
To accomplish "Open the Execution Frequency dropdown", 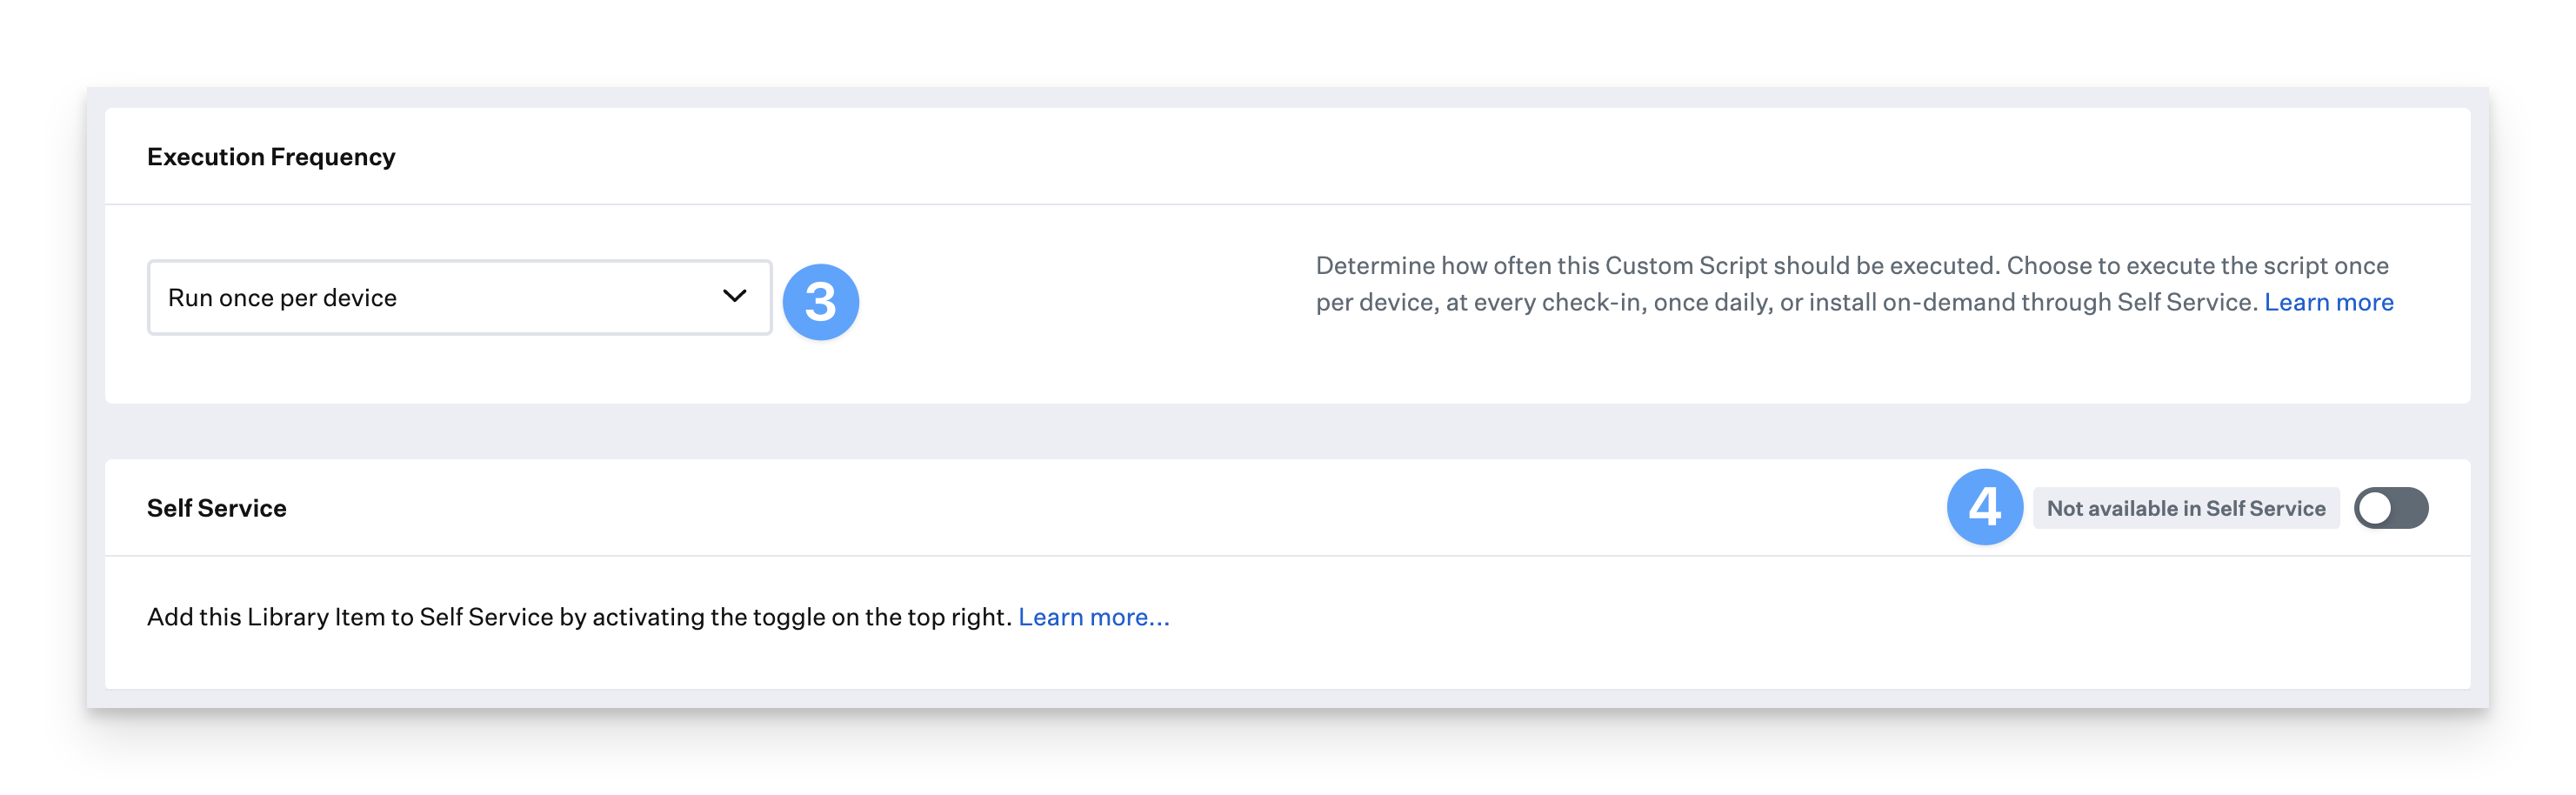I will pos(459,298).
